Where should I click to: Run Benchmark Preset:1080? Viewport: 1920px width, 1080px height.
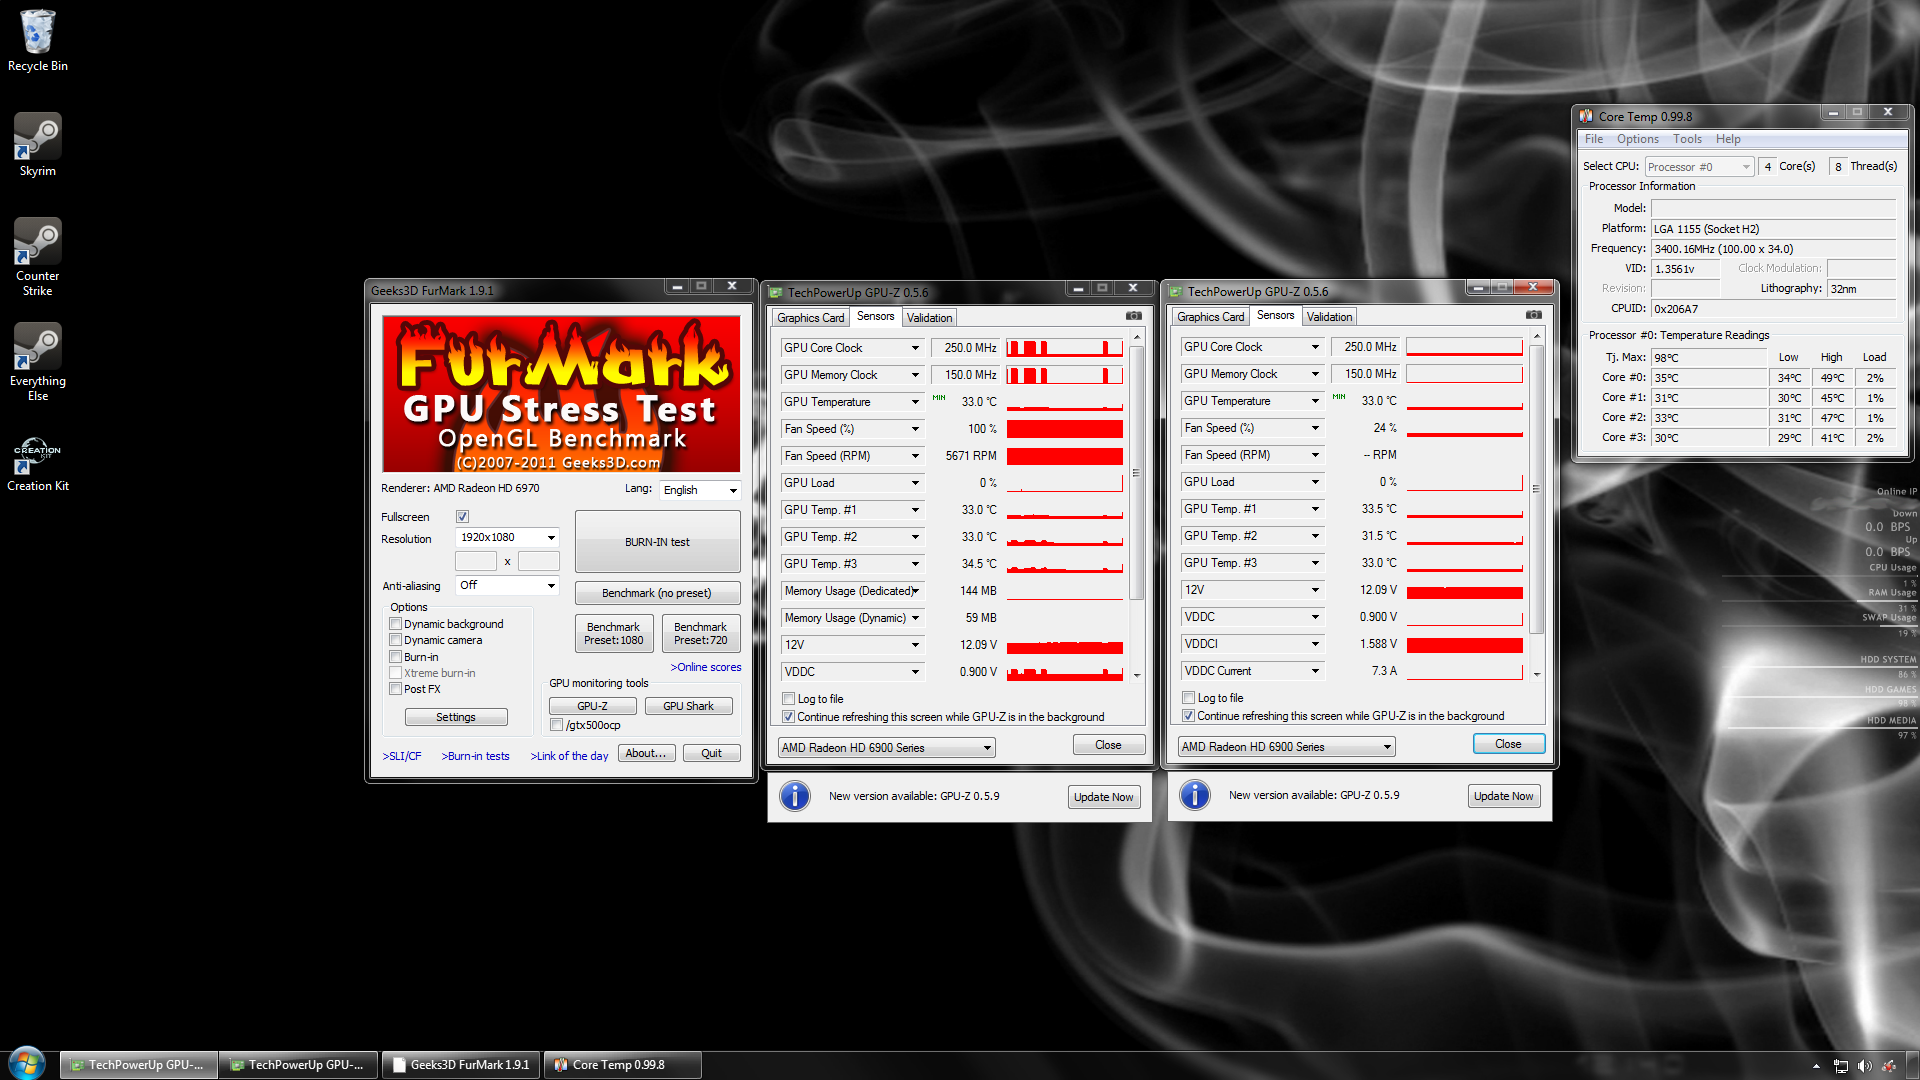click(x=614, y=633)
